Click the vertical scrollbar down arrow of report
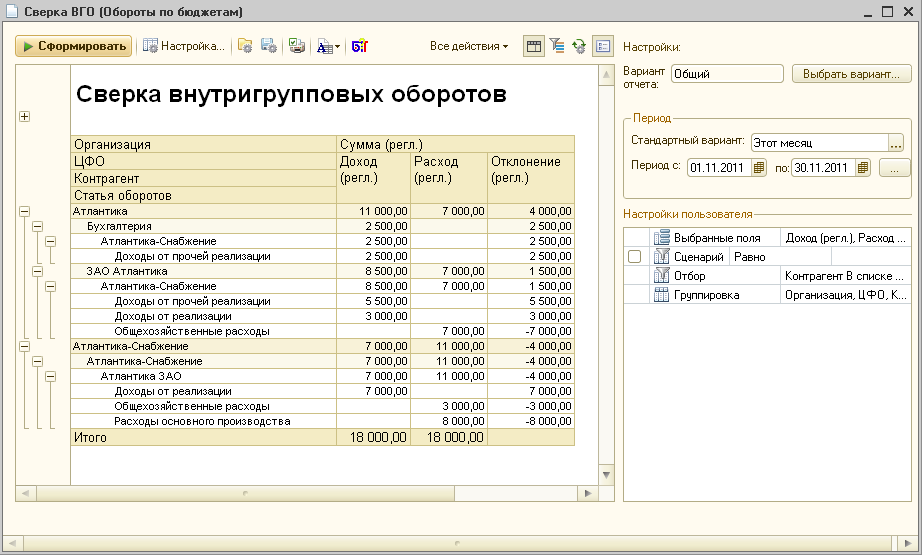The image size is (922, 555). pos(606,474)
